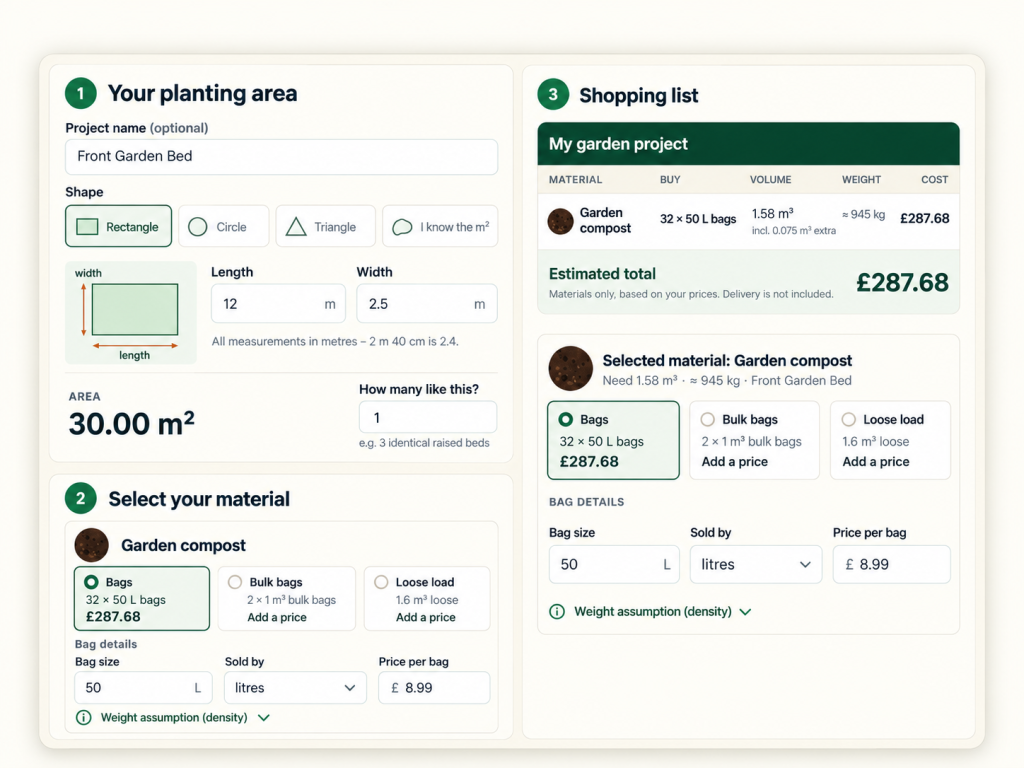1024x768 pixels.
Task: Click the Width field showing 2.5
Action: 426,304
